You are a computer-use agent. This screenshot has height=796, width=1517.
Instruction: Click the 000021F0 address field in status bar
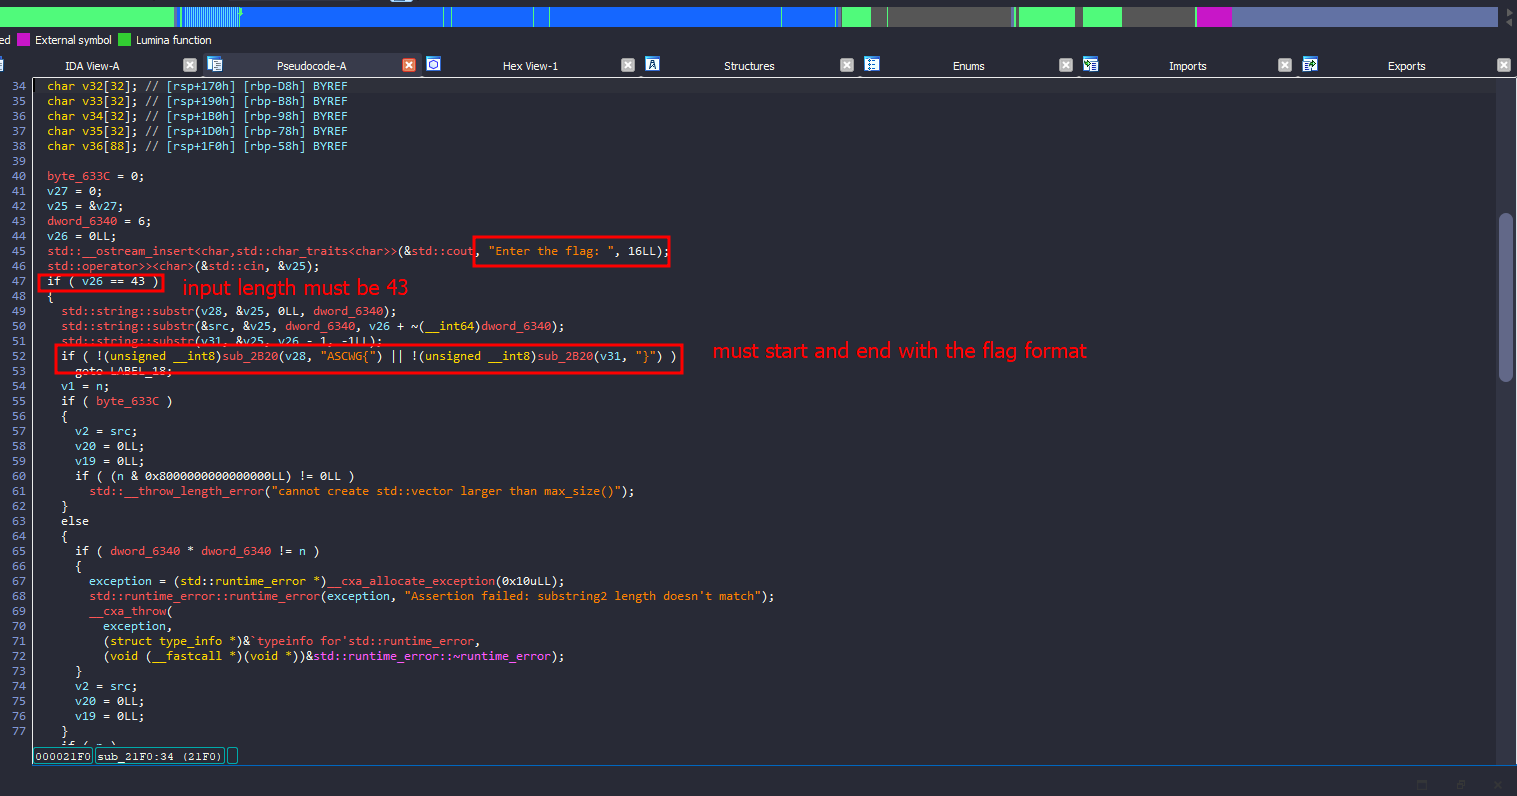(x=63, y=757)
